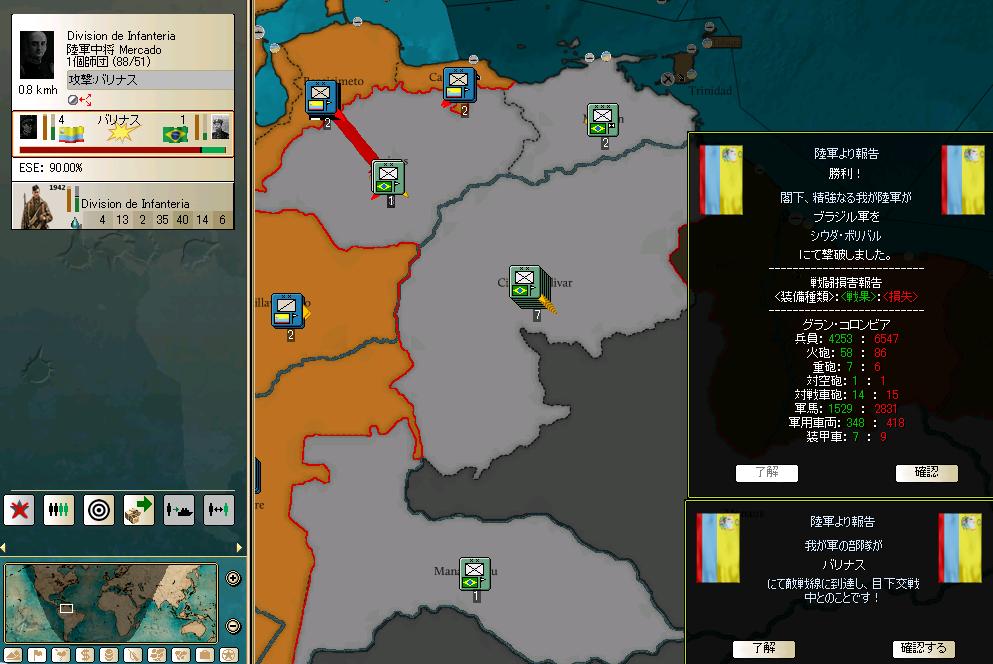
Task: Switch to weather map mode icon
Action: [x=61, y=655]
